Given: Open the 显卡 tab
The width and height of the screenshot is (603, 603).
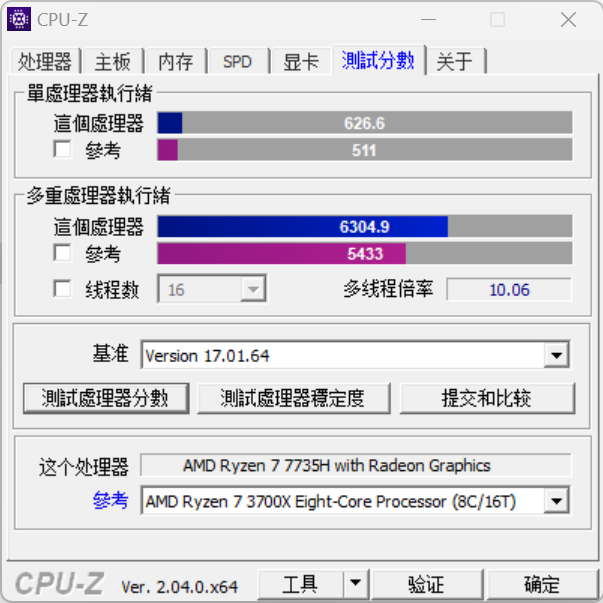Looking at the screenshot, I should click(301, 61).
